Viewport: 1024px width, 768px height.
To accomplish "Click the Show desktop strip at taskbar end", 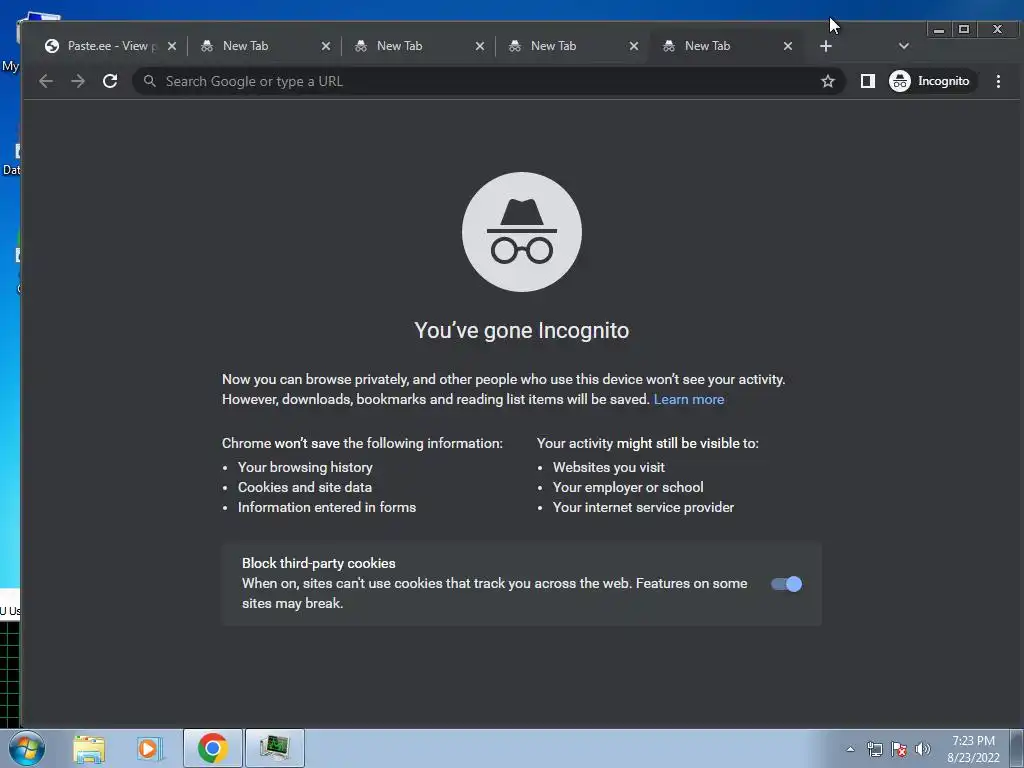I will [x=1018, y=748].
